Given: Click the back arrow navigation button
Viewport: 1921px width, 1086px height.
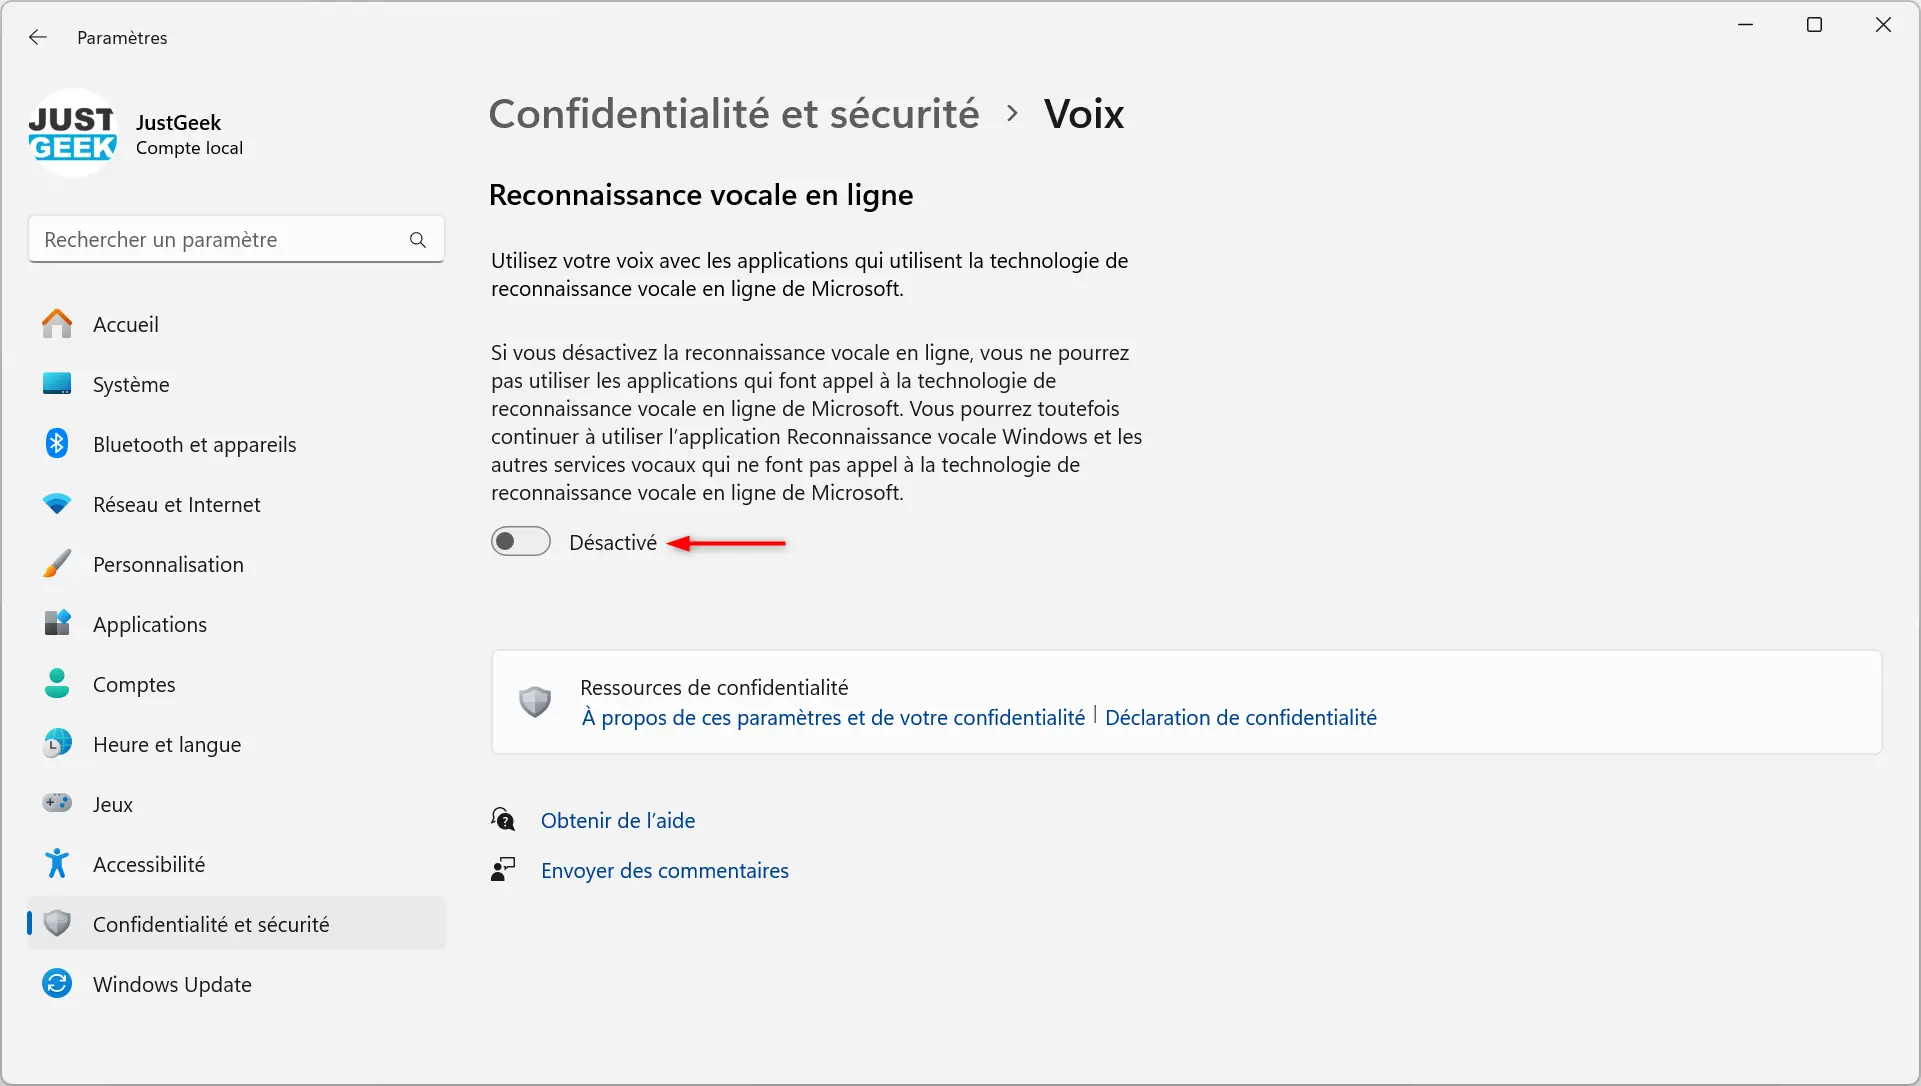Looking at the screenshot, I should 38,37.
